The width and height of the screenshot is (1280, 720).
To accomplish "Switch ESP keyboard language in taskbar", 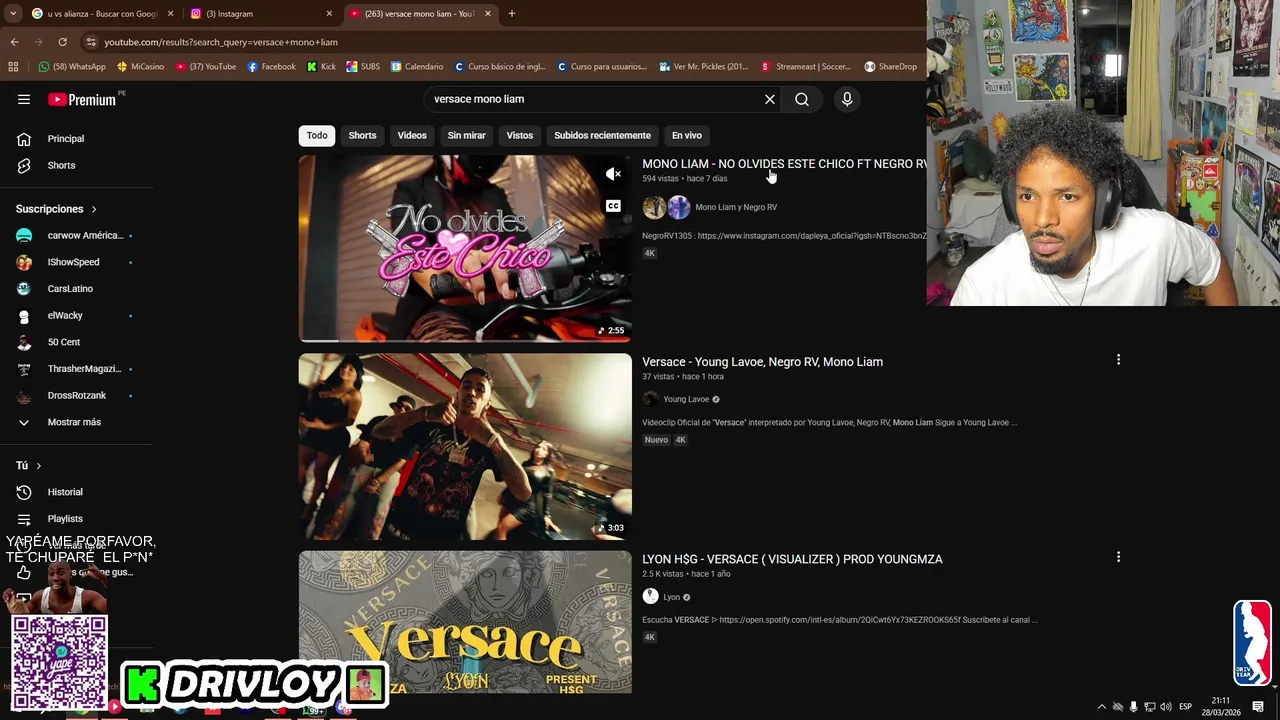I will click(1185, 707).
